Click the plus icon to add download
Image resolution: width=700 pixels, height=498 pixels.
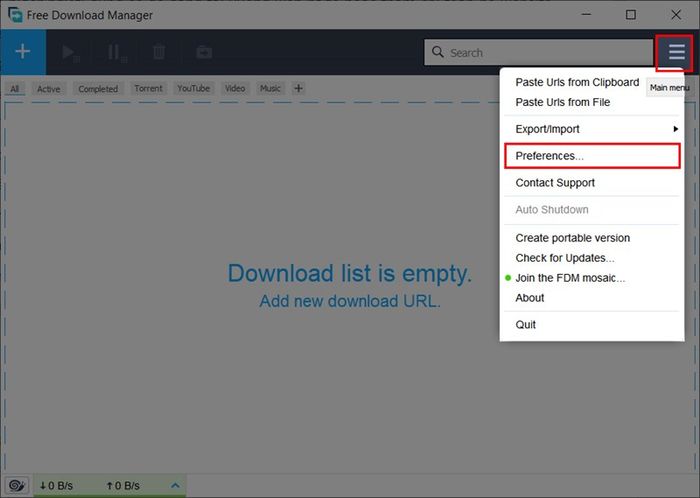[x=23, y=52]
